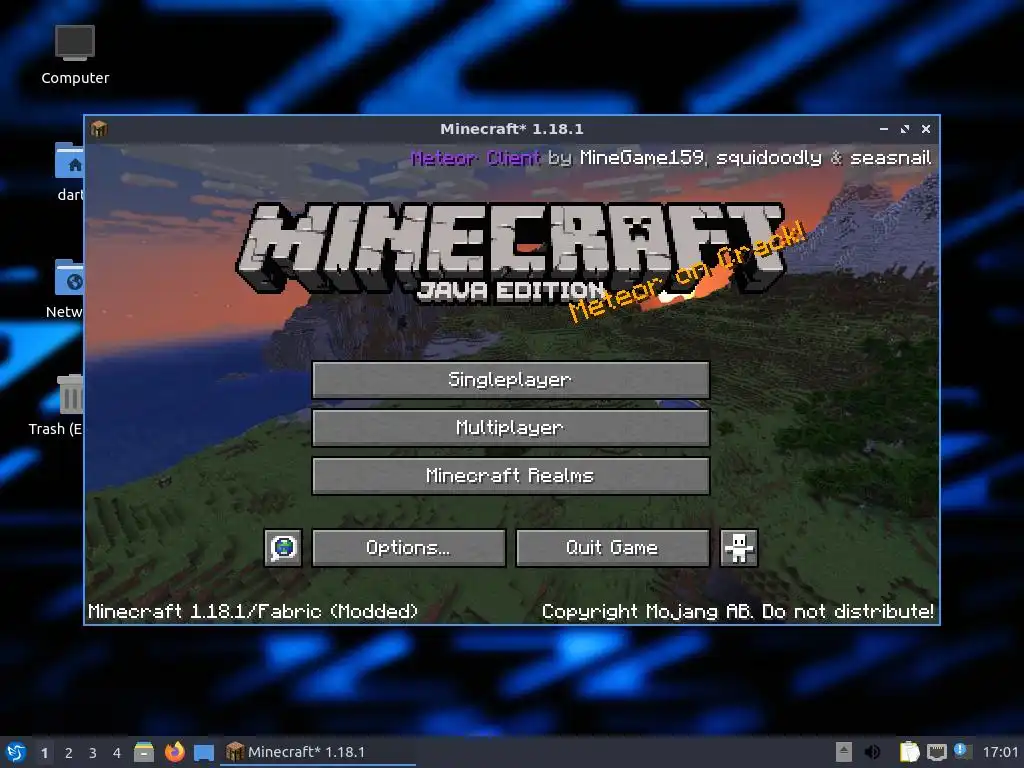Click the removable media tray icon
1024x768 pixels.
pos(844,752)
